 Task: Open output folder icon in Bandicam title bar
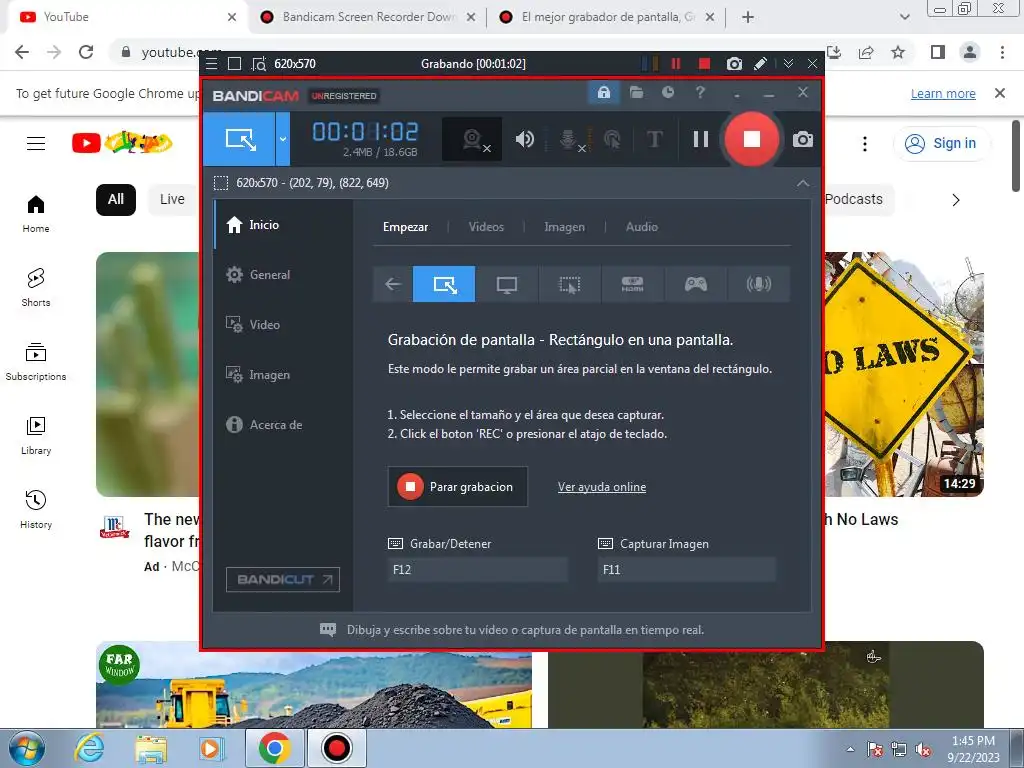(636, 92)
